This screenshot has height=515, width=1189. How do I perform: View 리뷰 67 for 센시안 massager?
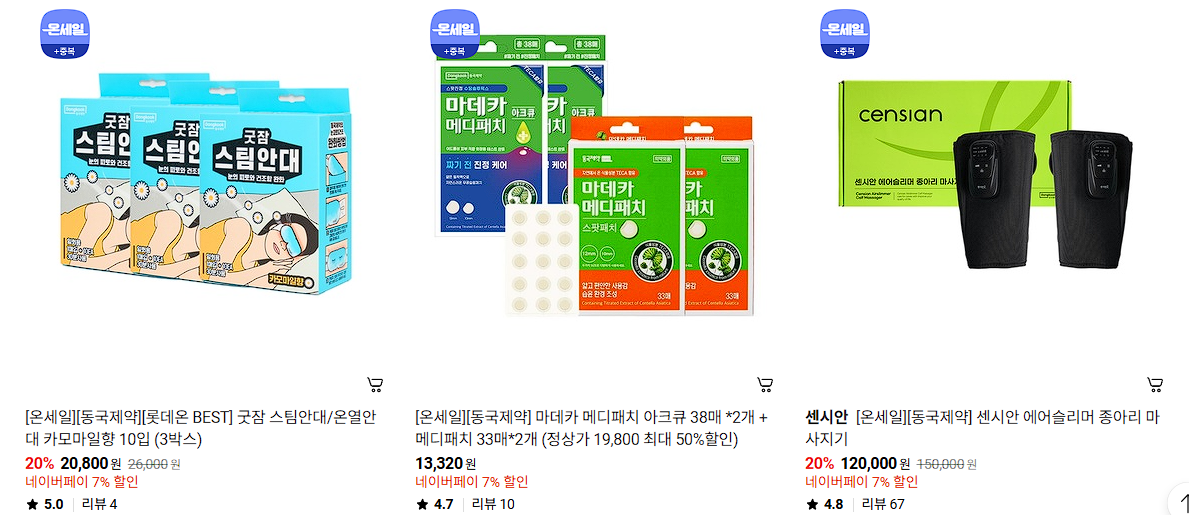coord(883,504)
